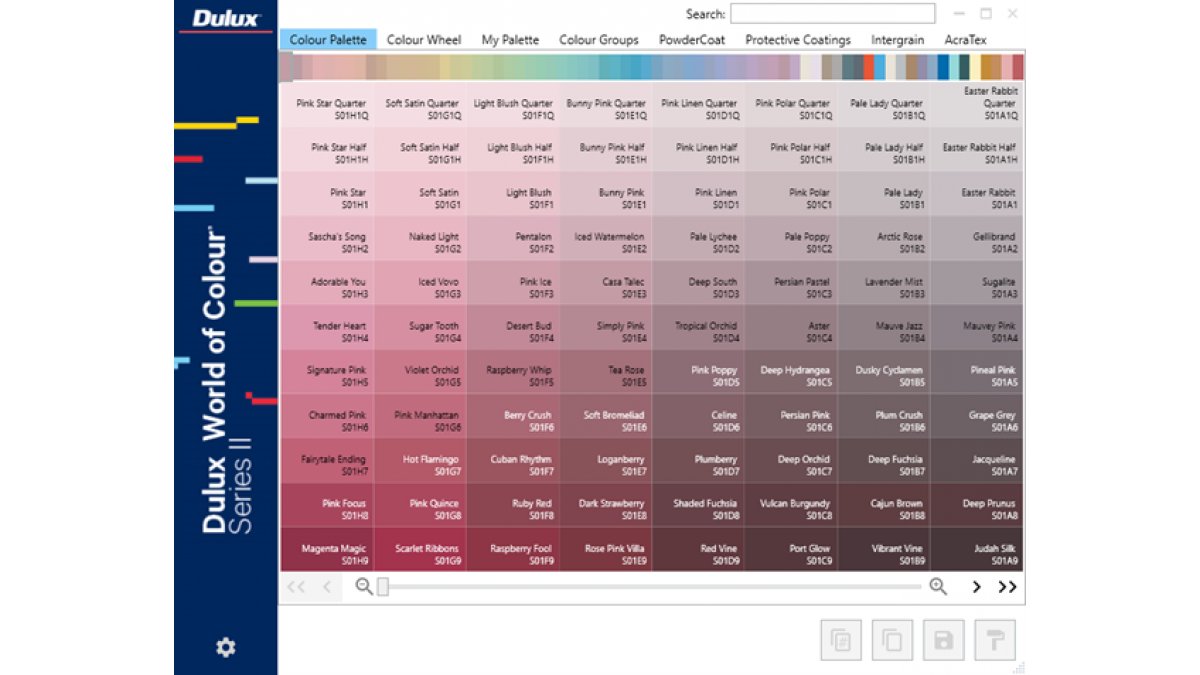Select the Magenta Magic swatch
Viewport: 1200px width, 675px height.
click(x=326, y=549)
